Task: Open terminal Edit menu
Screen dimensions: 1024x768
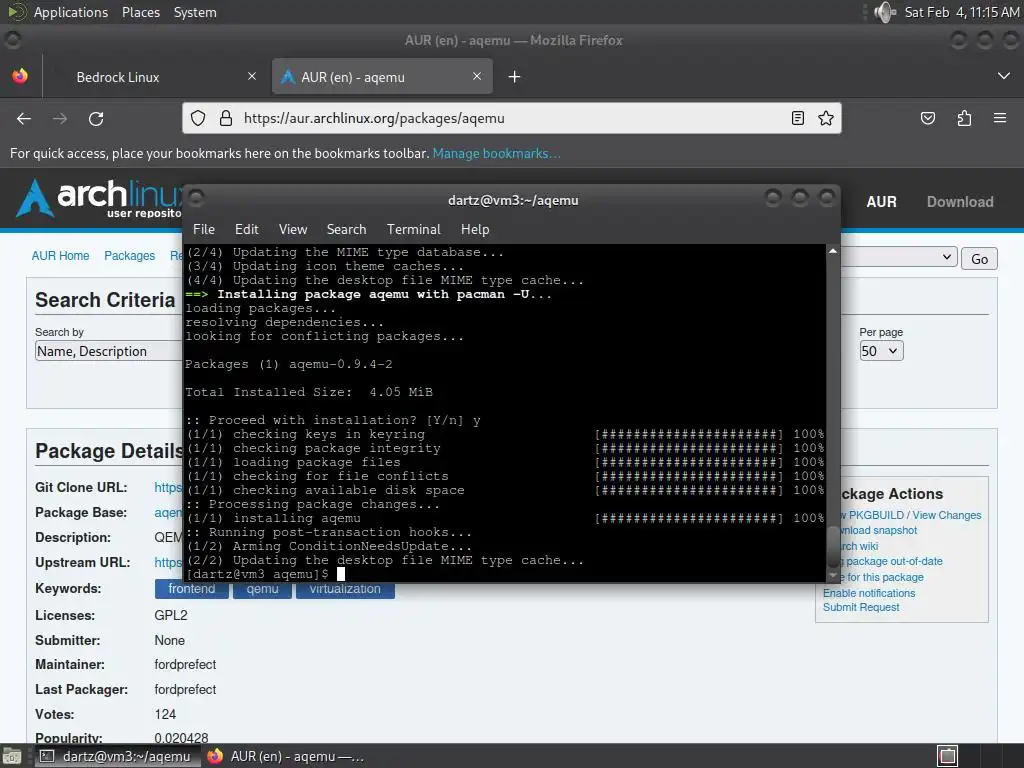Action: [246, 229]
